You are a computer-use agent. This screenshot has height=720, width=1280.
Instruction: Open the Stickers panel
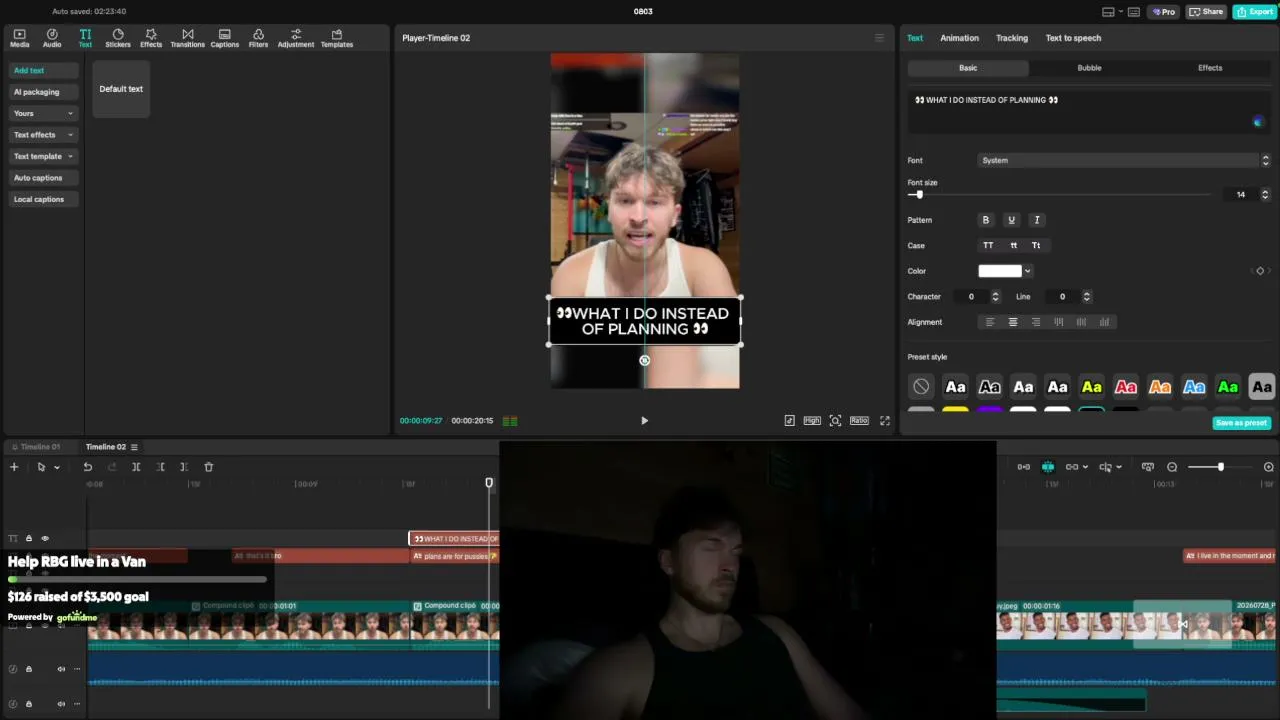click(x=118, y=38)
